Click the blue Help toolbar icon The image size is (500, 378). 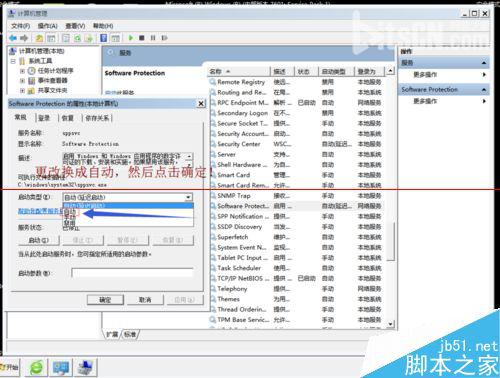[x=104, y=38]
